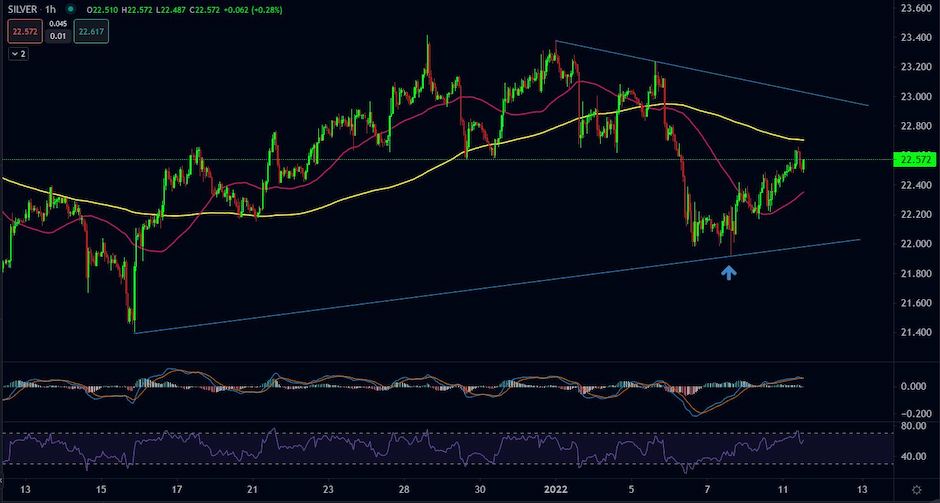Click the 80.00 RSI scale label
This screenshot has height=503, width=940.
coord(911,426)
